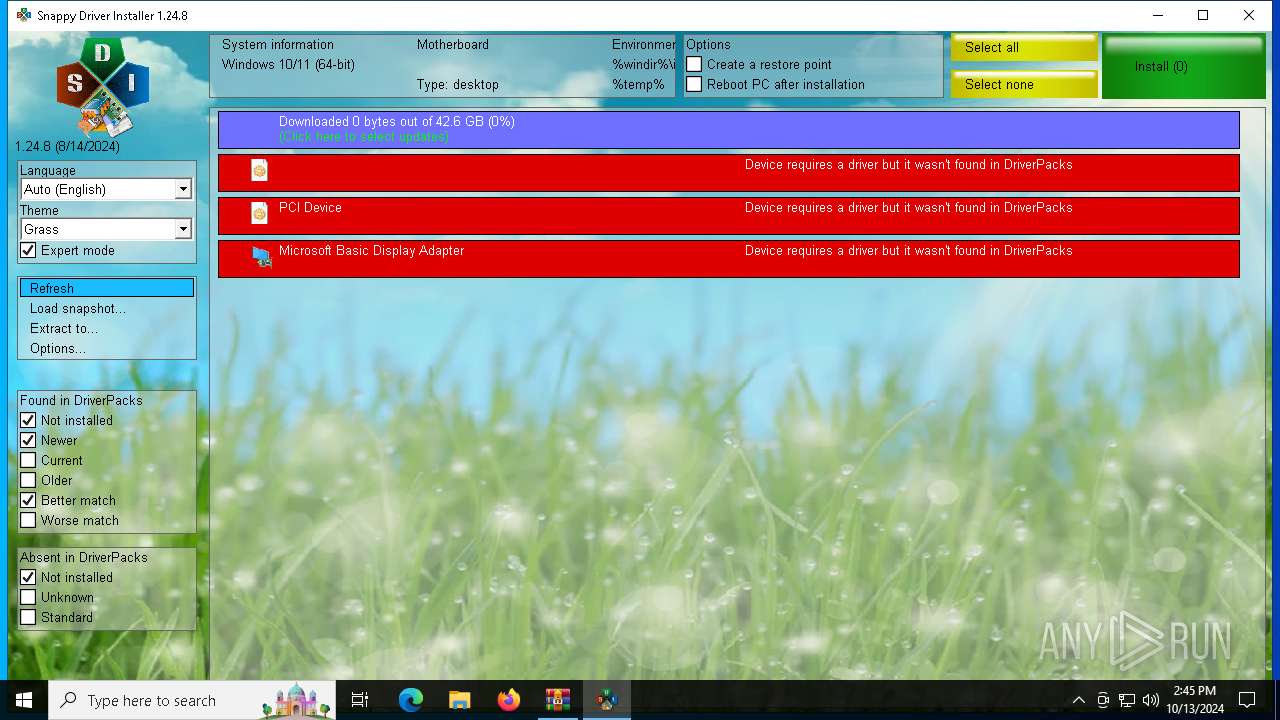
Task: Click the version text 1.24.8 (8/14/2024)
Action: 67,146
